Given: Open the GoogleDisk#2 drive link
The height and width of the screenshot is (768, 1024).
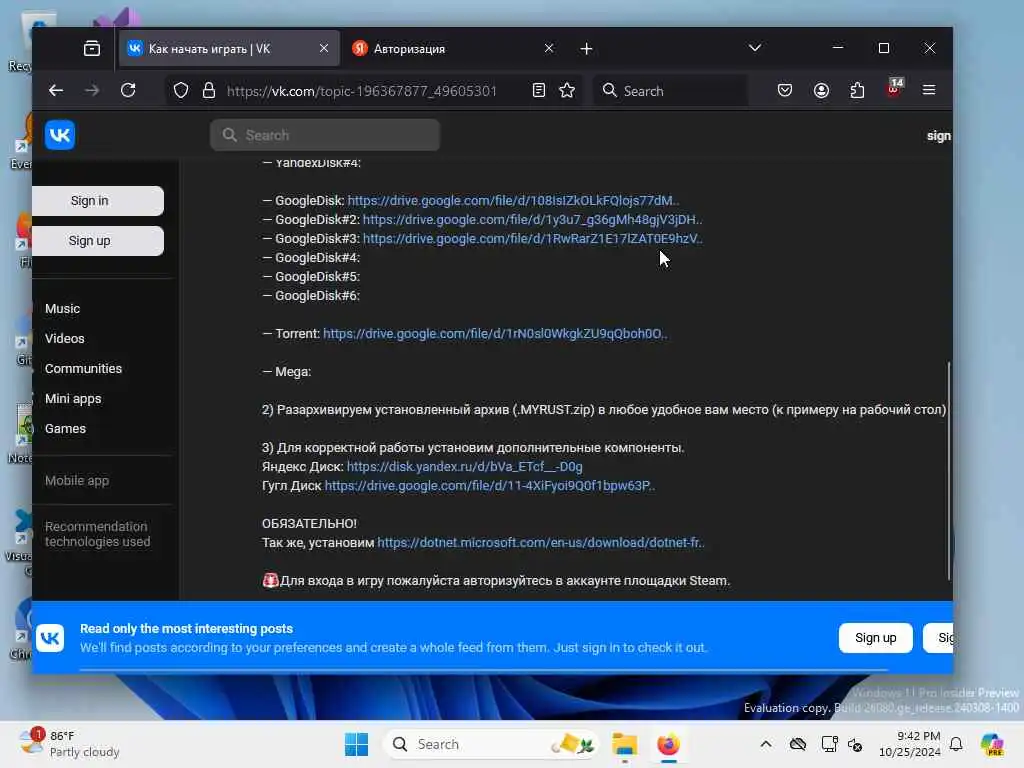Looking at the screenshot, I should click(x=533, y=219).
